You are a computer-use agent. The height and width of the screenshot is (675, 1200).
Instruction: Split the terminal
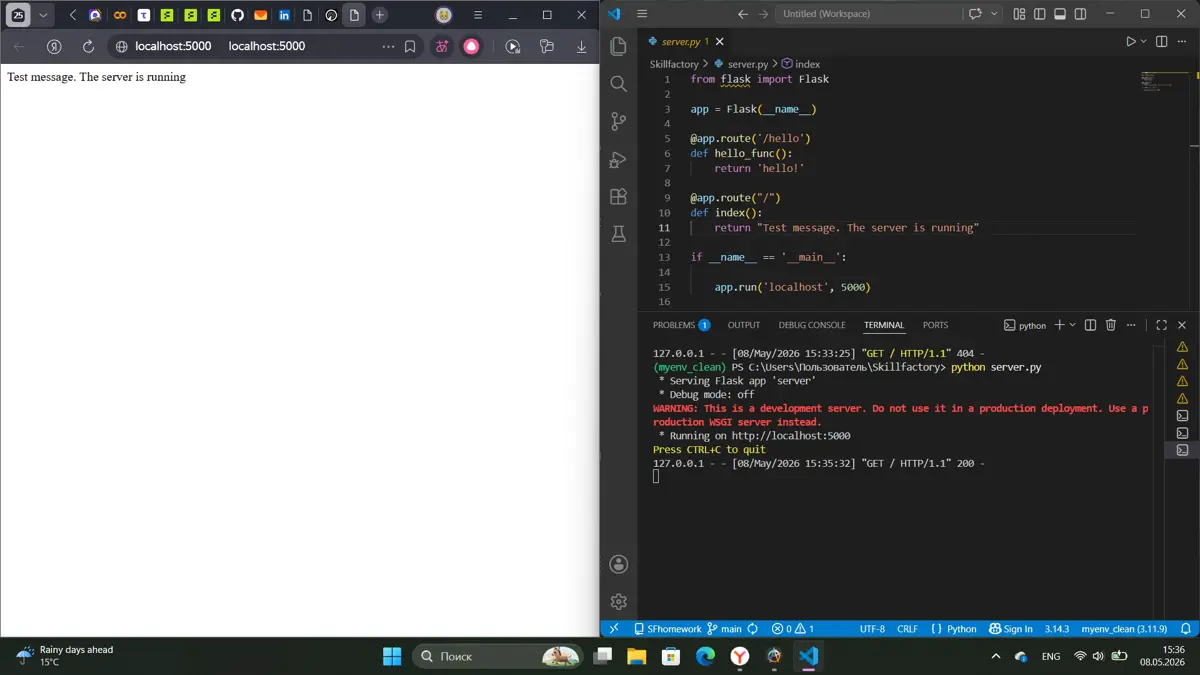click(1090, 325)
